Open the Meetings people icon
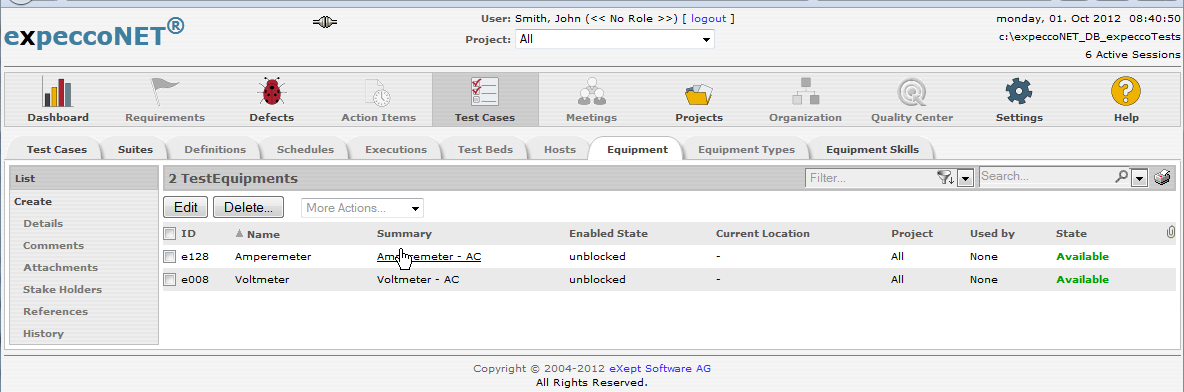 point(591,92)
